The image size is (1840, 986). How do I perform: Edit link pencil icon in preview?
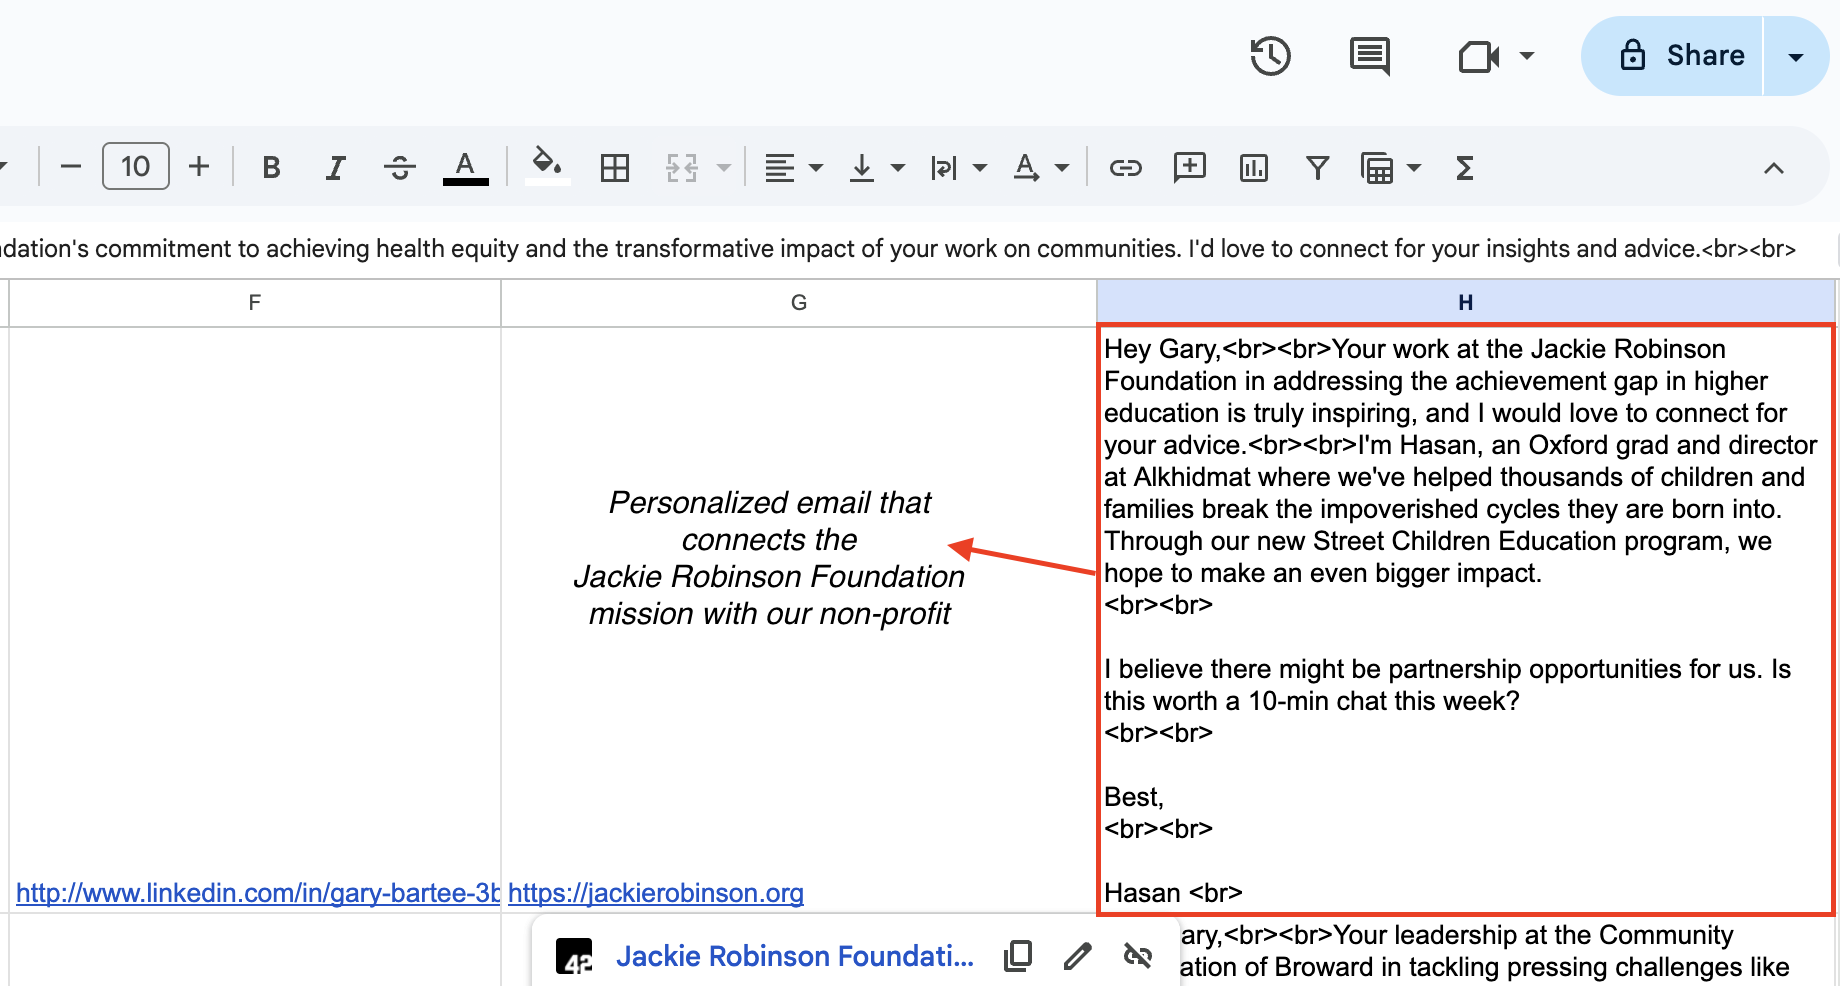[x=1077, y=956]
